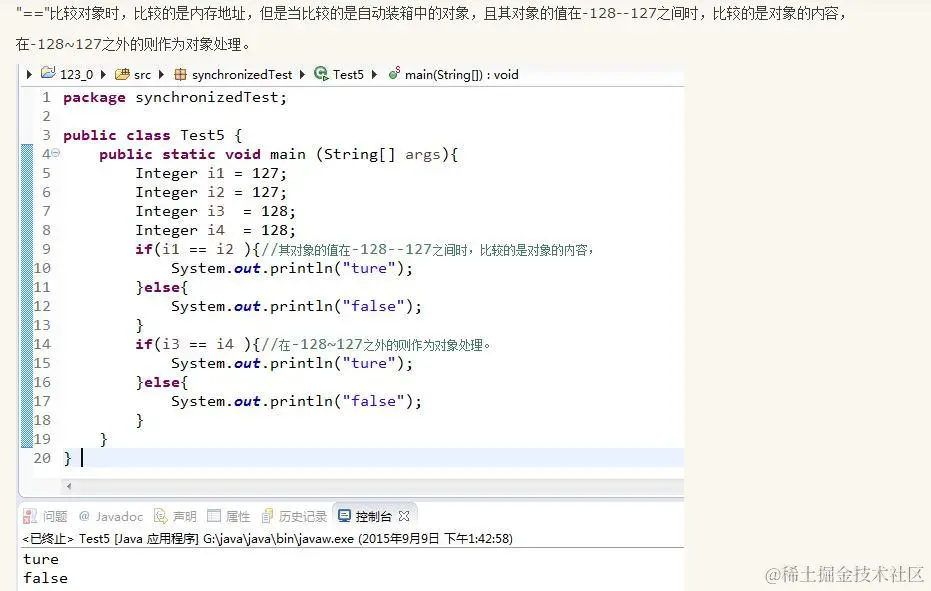Click the 控制台 (Console) tab icon

coord(344,516)
